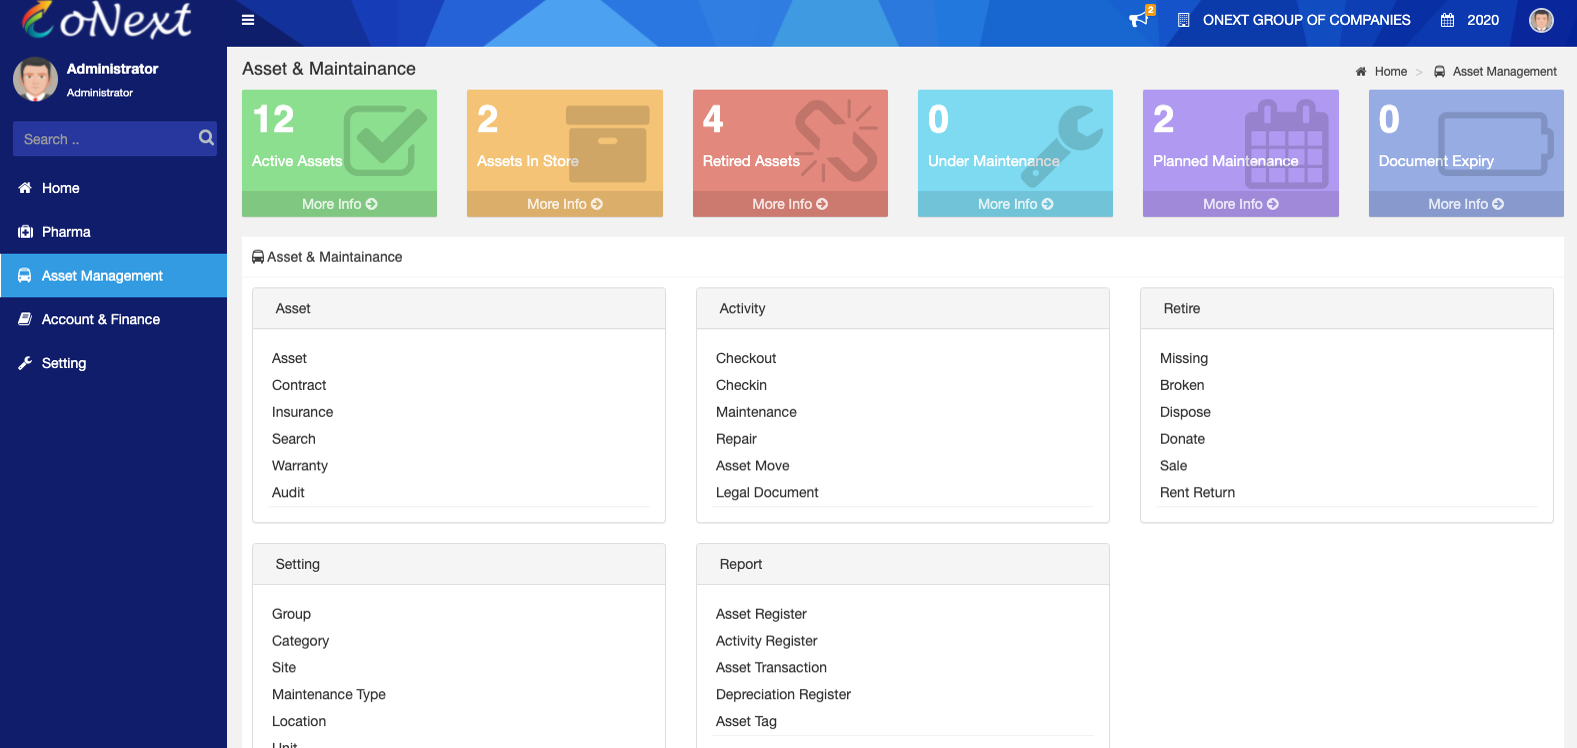This screenshot has height=748, width=1577.
Task: Open the user avatar in top bar
Action: (x=1541, y=20)
